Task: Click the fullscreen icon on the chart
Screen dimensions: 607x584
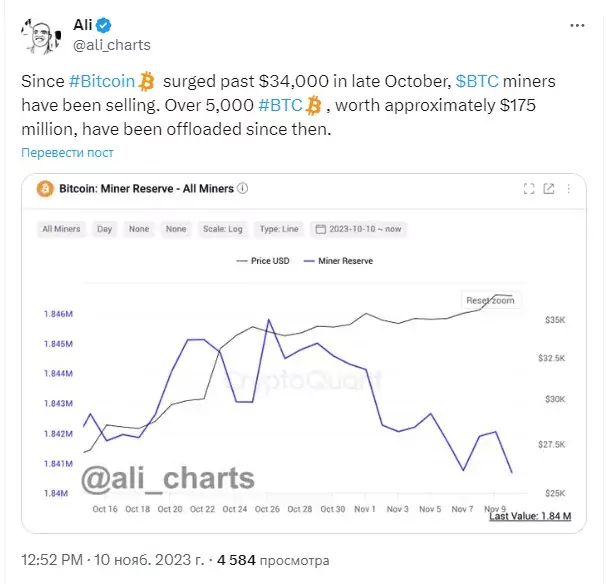Action: (529, 188)
